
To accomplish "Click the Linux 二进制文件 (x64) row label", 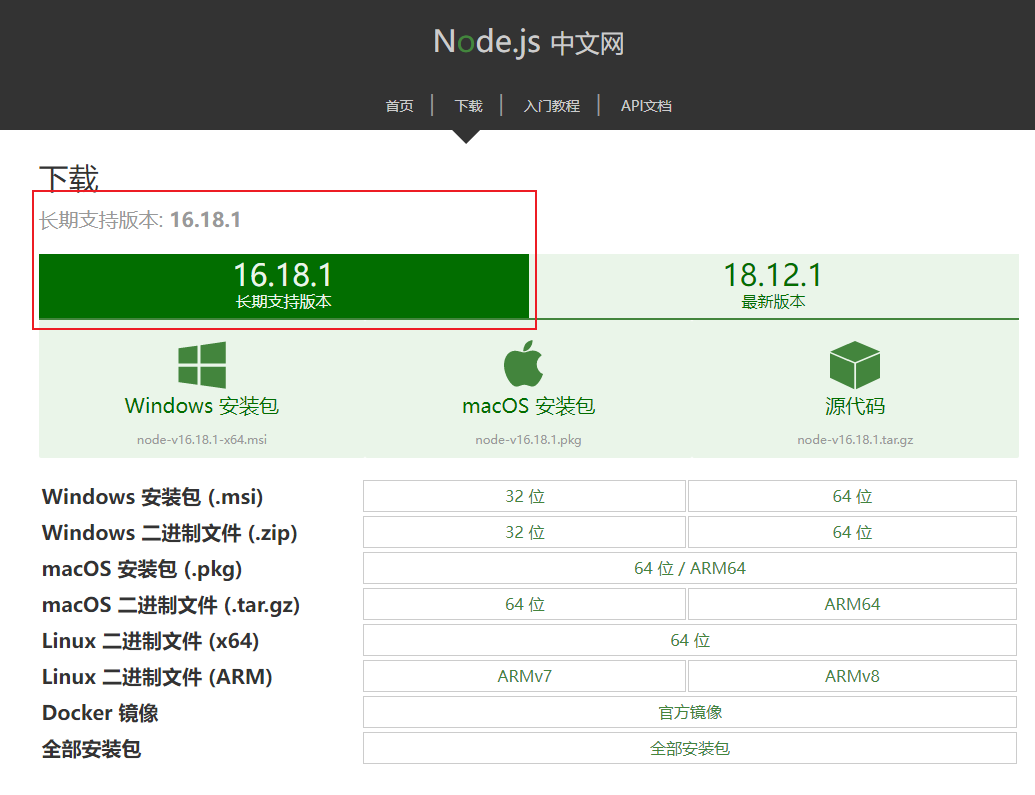I will [x=150, y=640].
